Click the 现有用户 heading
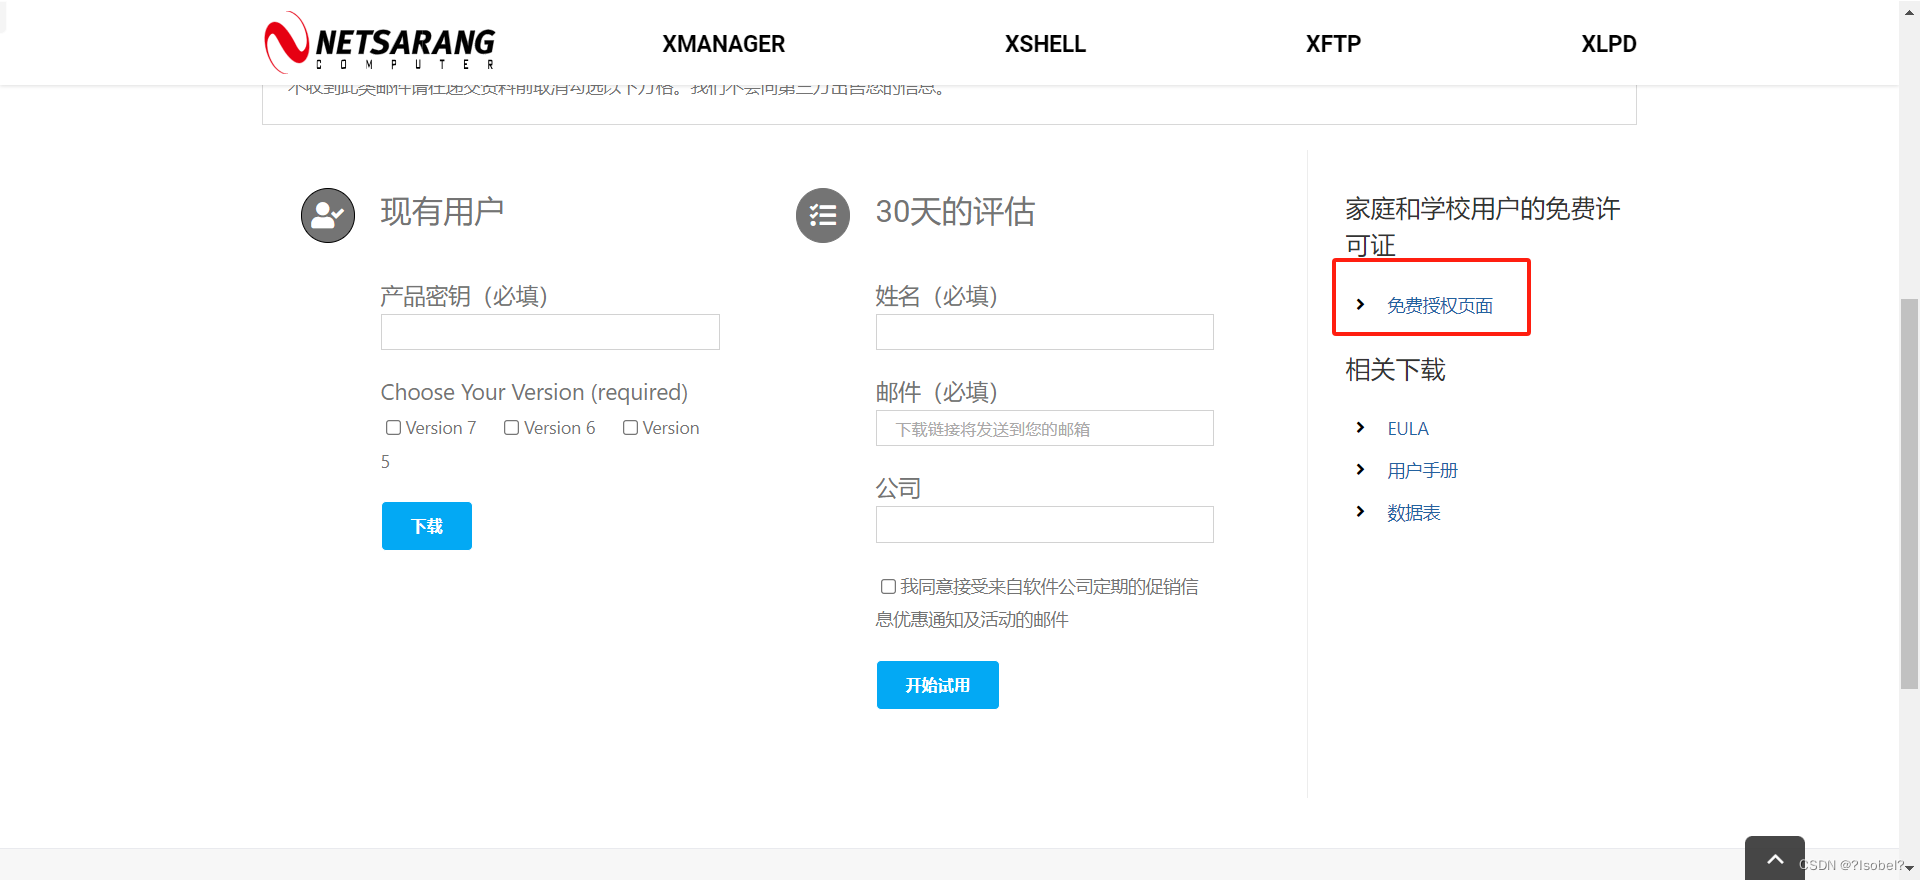Viewport: 1920px width, 880px height. click(x=442, y=212)
